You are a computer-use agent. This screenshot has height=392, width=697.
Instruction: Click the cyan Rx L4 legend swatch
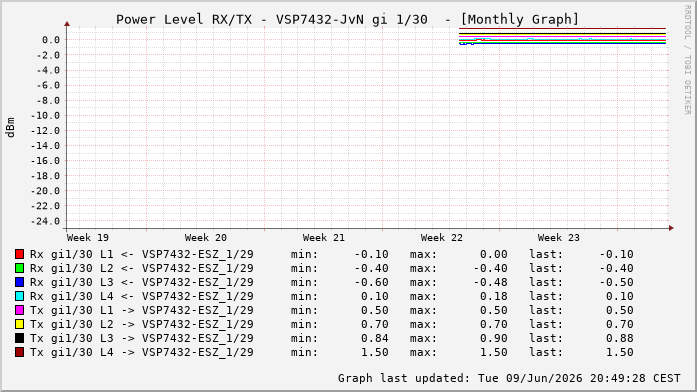coord(20,296)
